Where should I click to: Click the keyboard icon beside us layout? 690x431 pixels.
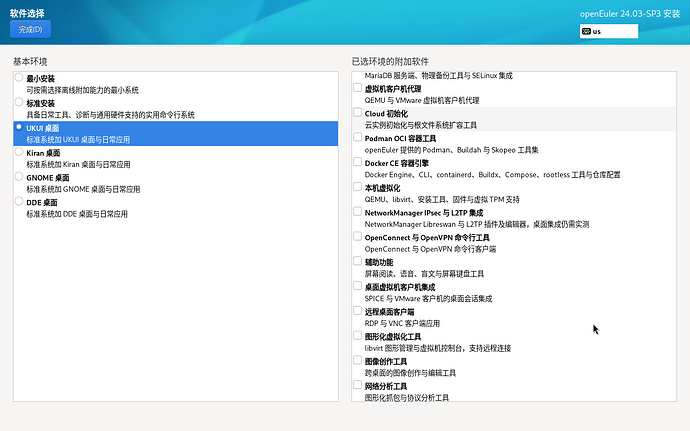tap(586, 31)
